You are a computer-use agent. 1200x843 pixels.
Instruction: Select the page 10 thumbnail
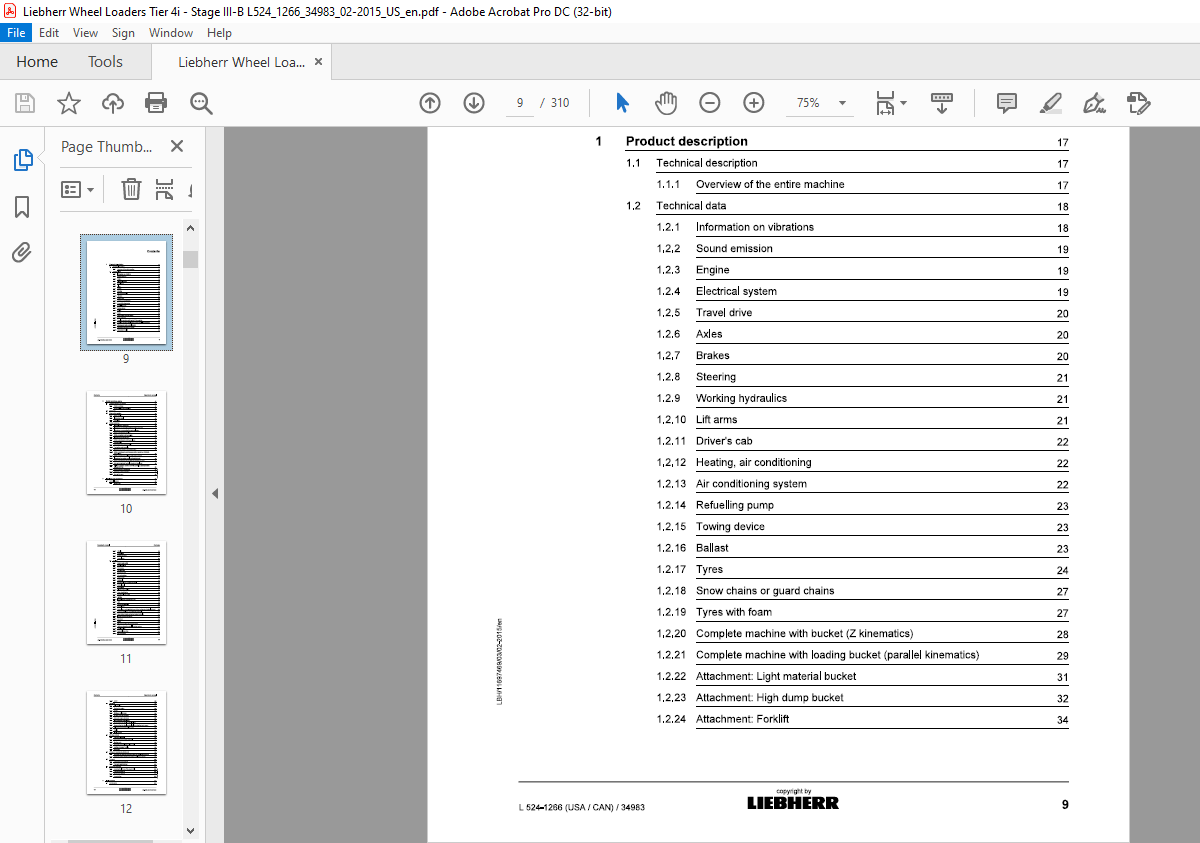pos(126,443)
